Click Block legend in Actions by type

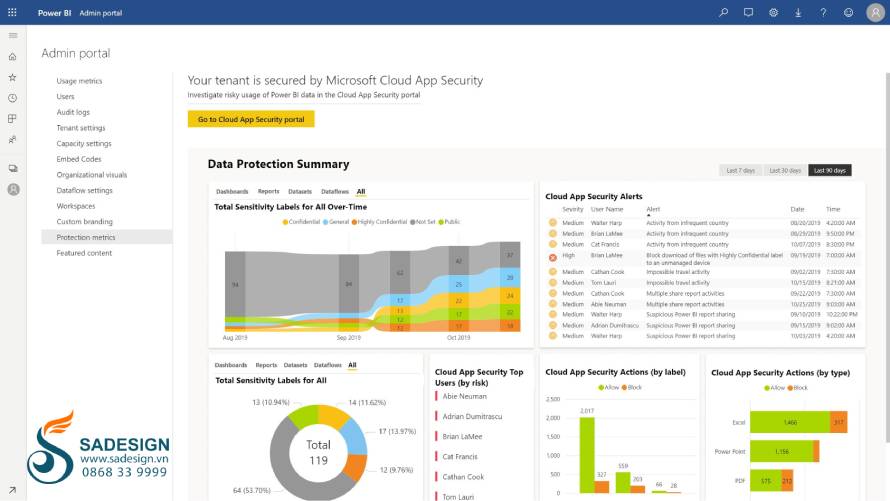(x=797, y=388)
